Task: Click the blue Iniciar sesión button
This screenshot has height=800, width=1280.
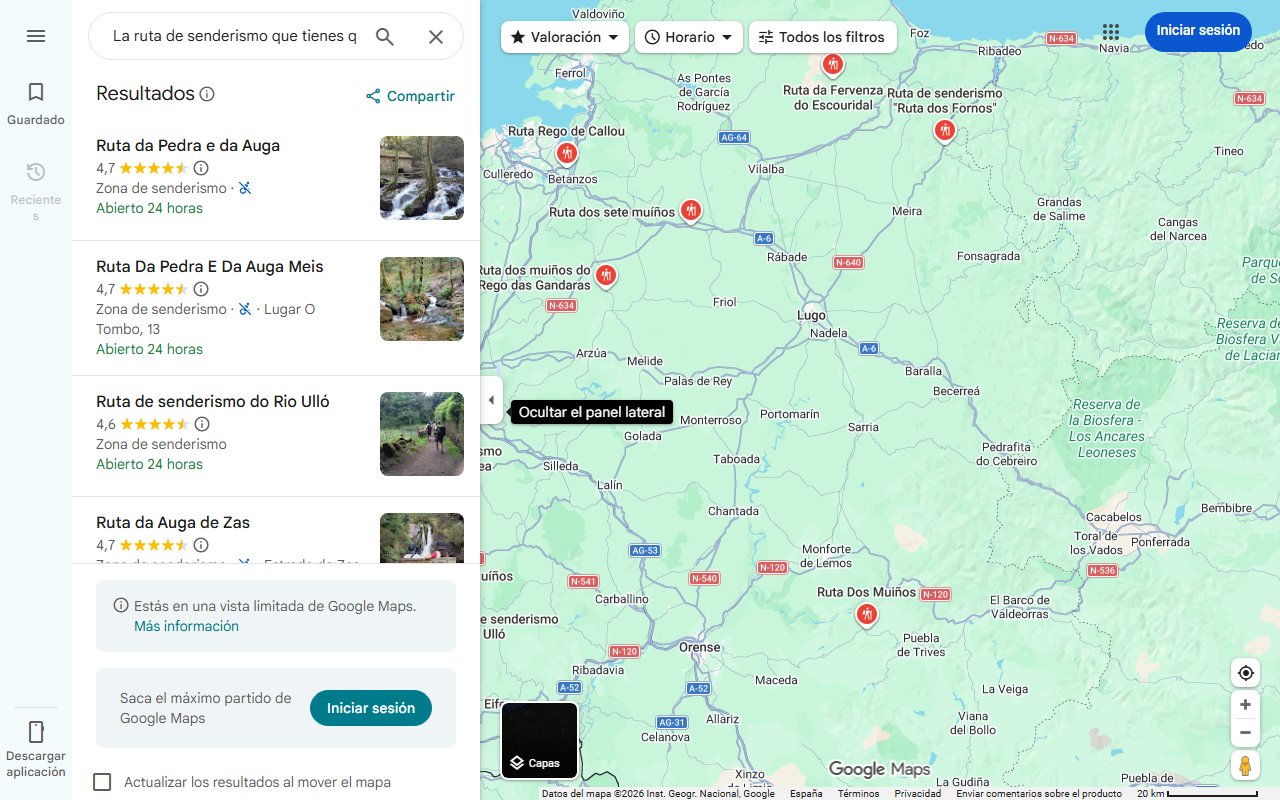Action: click(x=1198, y=31)
